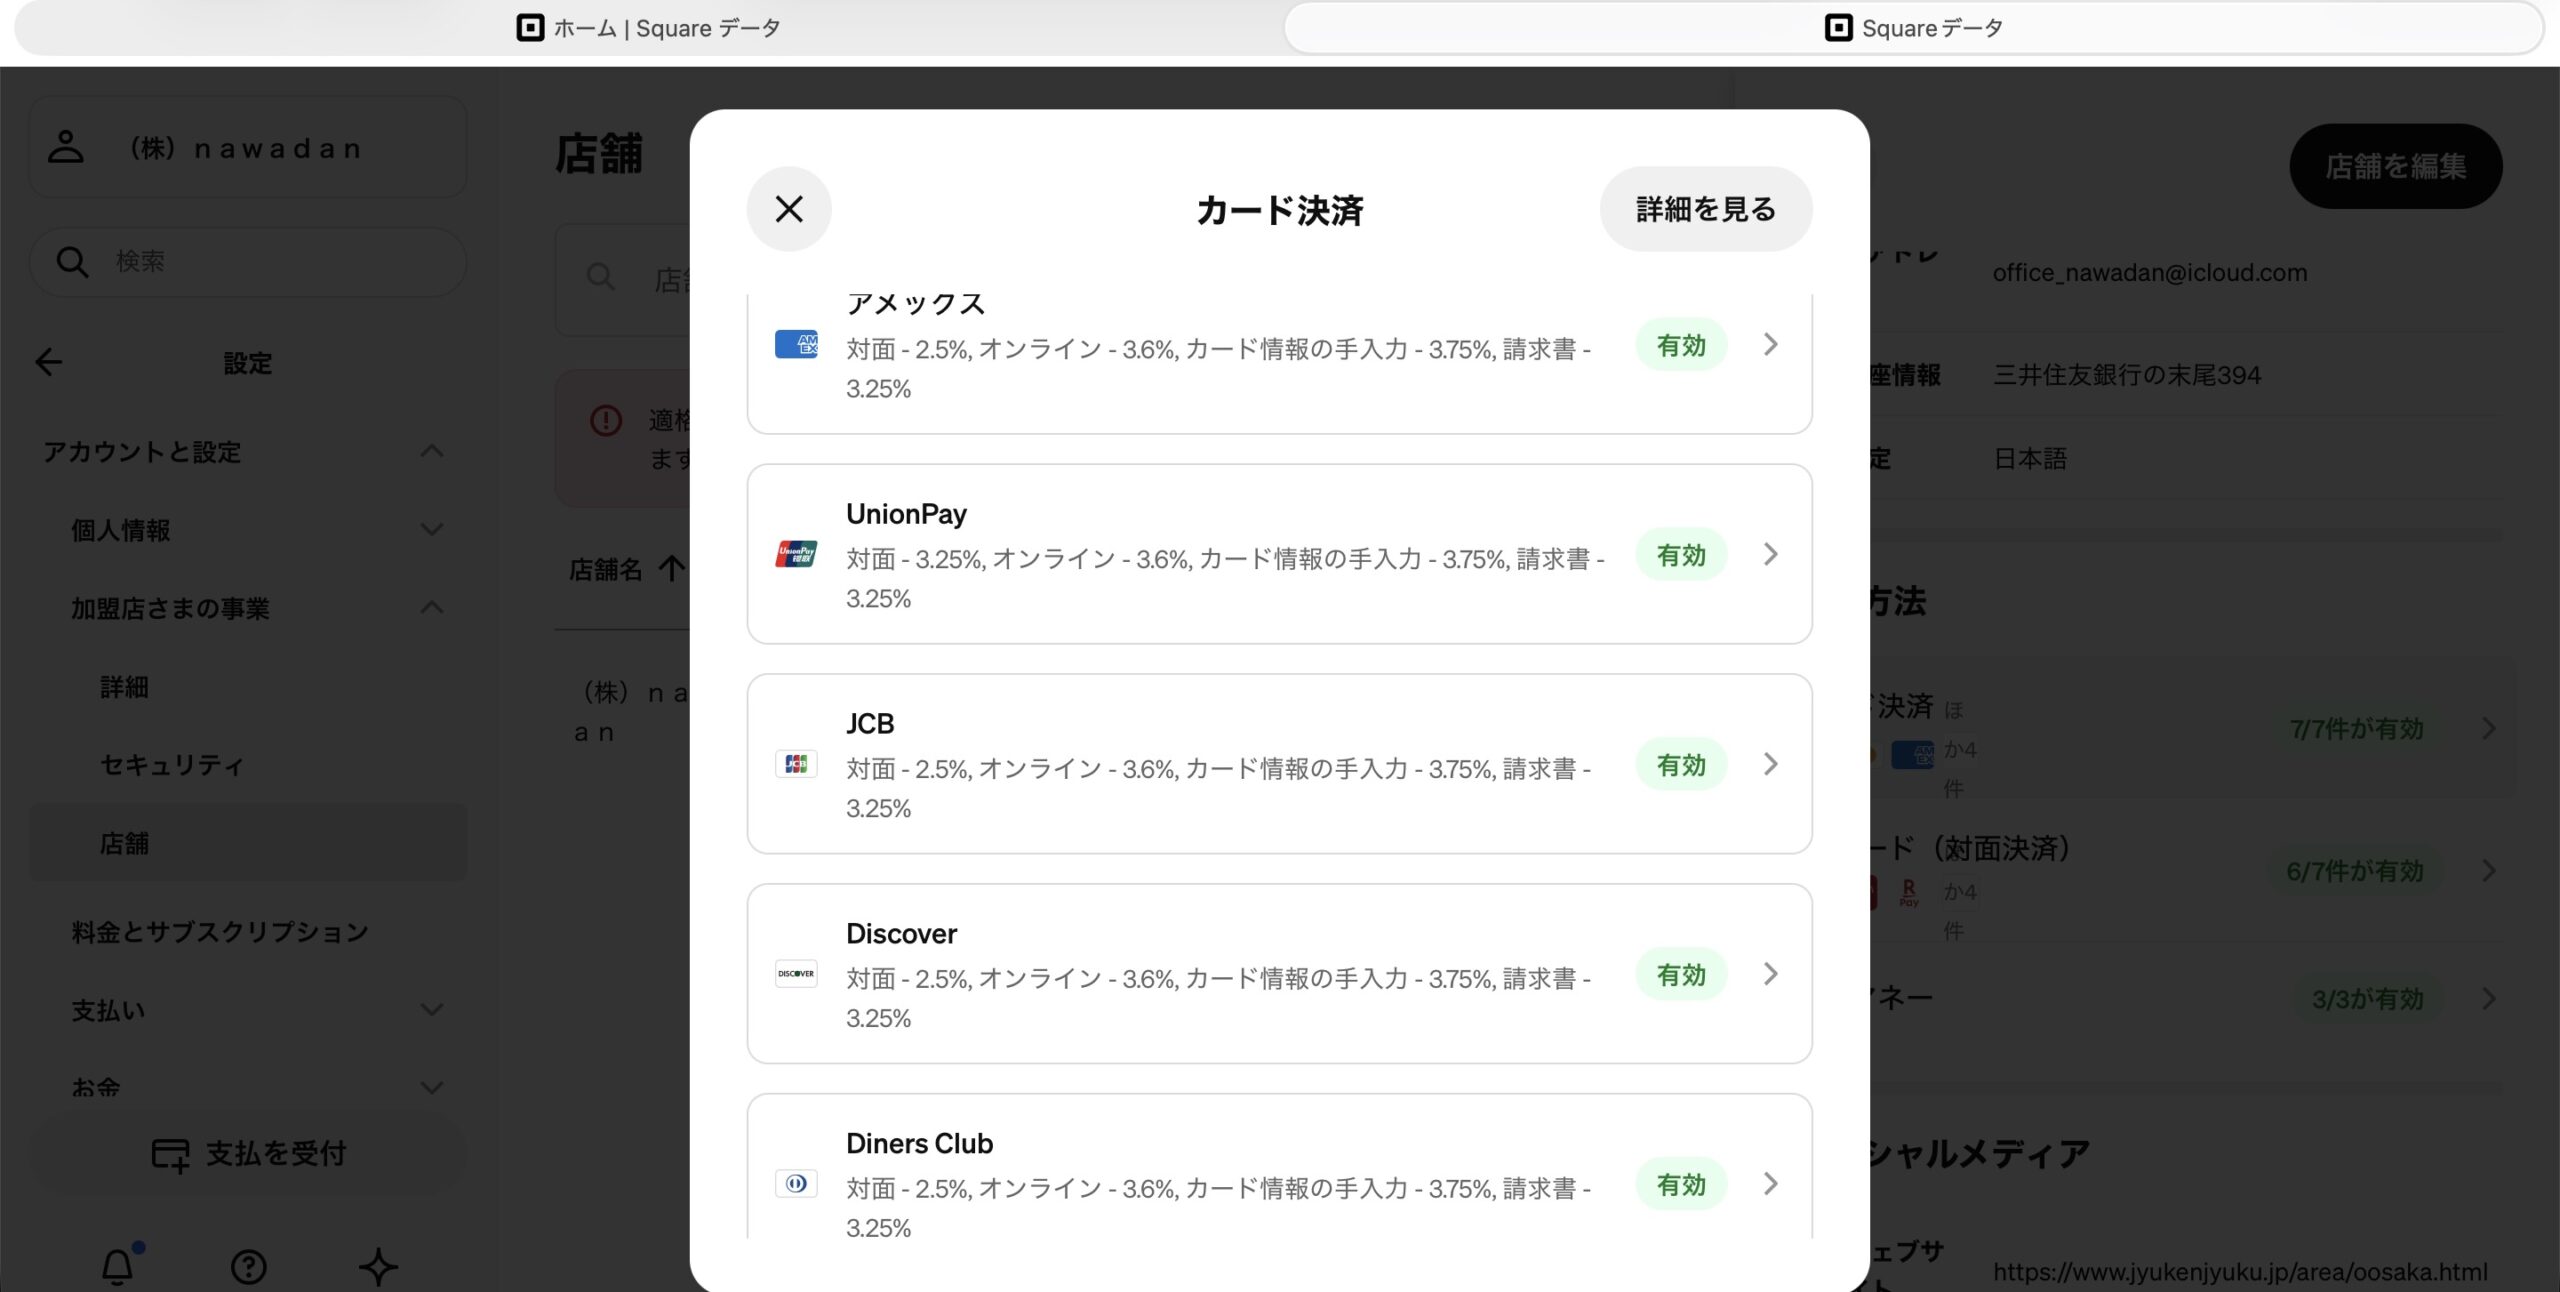The width and height of the screenshot is (2560, 1292).
Task: Switch to the ホーム | Square データ tab
Action: click(648, 28)
